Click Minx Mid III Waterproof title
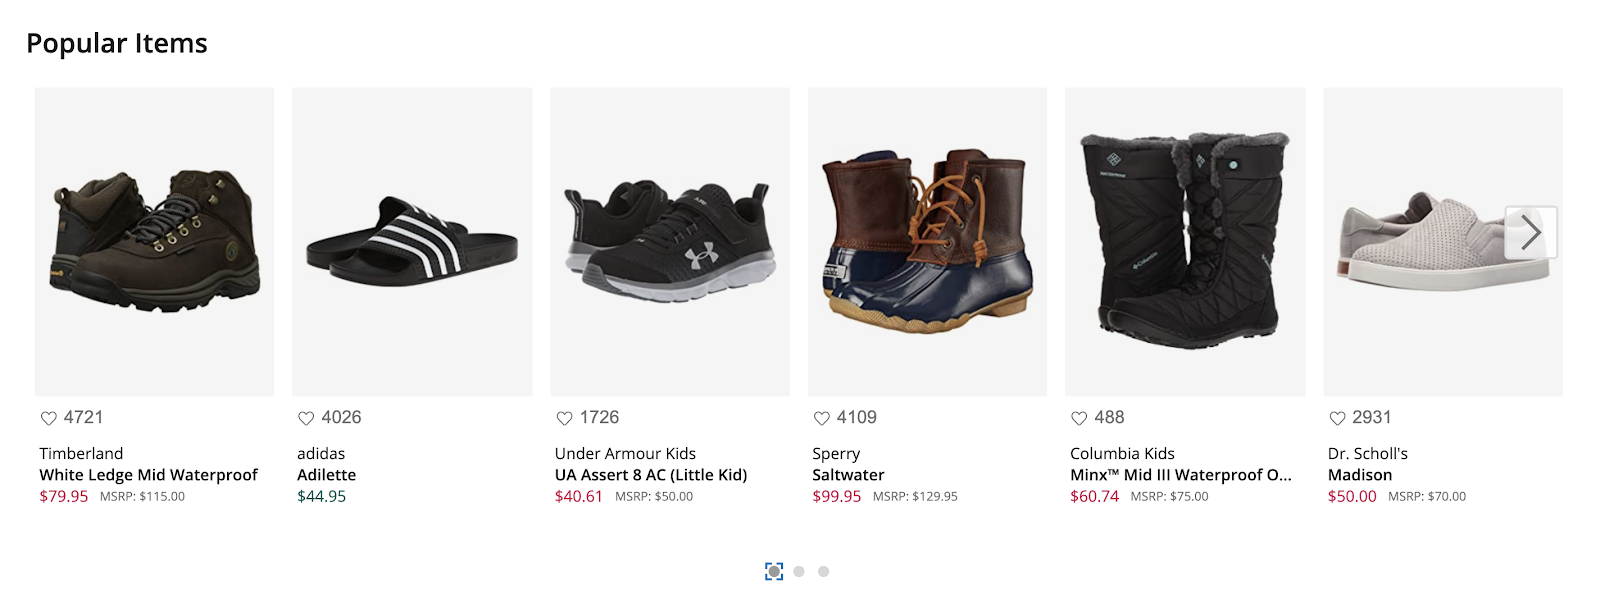Image resolution: width=1600 pixels, height=613 pixels. tap(1180, 475)
